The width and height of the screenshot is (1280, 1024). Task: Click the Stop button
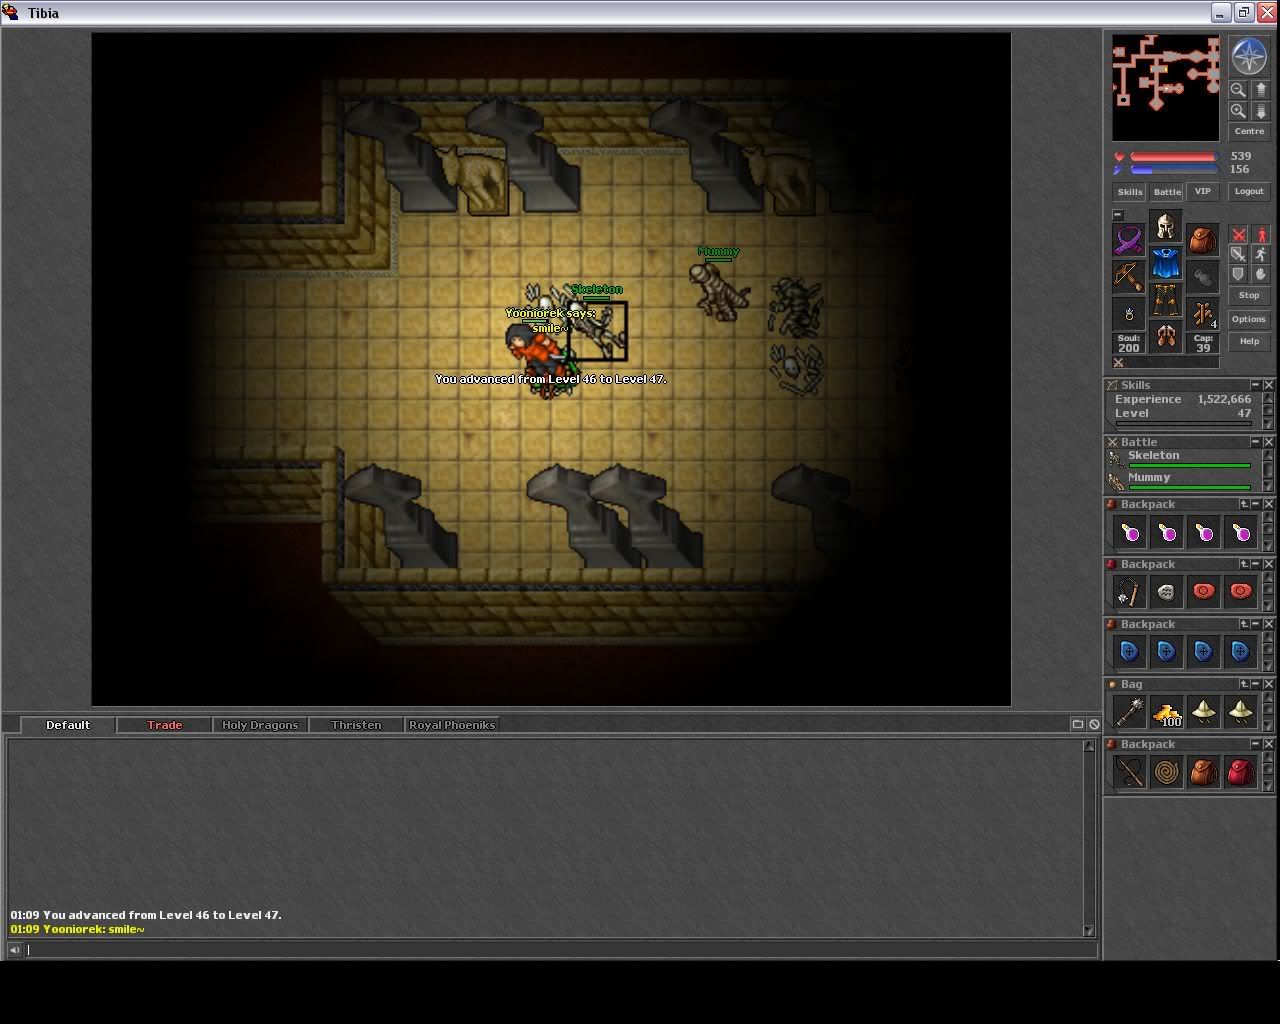pyautogui.click(x=1249, y=296)
